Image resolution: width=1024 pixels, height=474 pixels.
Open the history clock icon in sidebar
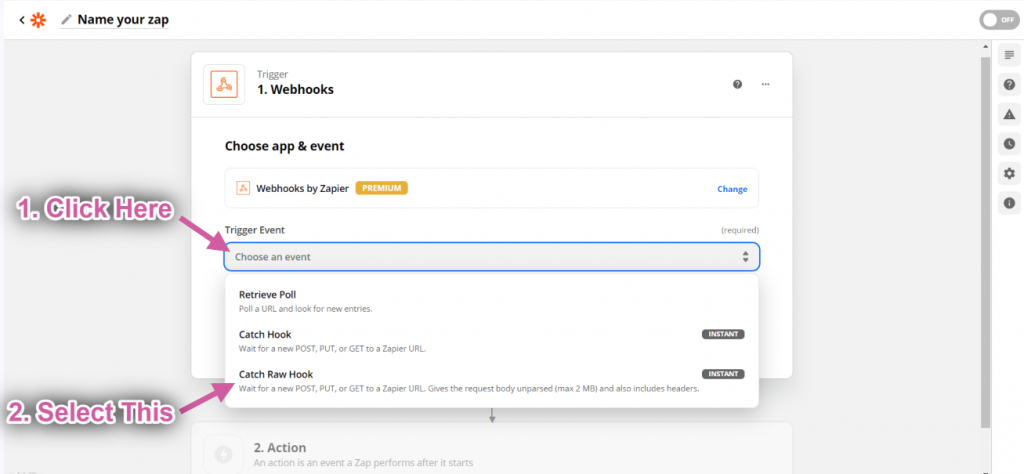[x=1009, y=144]
